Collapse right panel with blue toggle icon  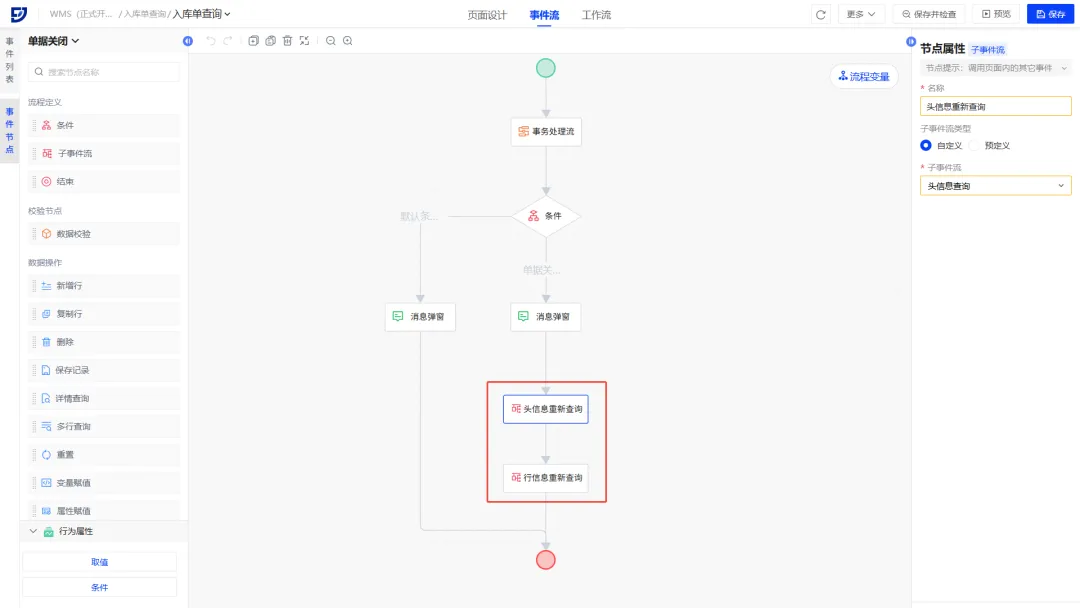click(911, 42)
